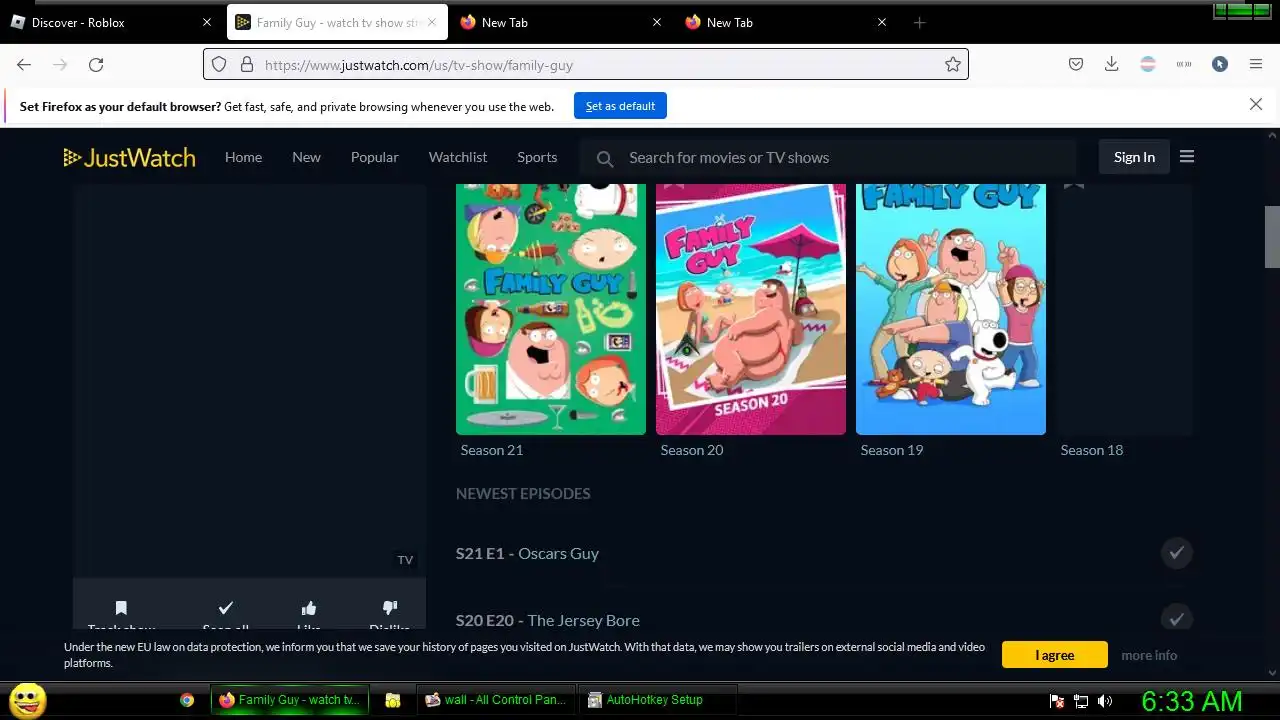Click the search magnifier icon

click(x=604, y=158)
